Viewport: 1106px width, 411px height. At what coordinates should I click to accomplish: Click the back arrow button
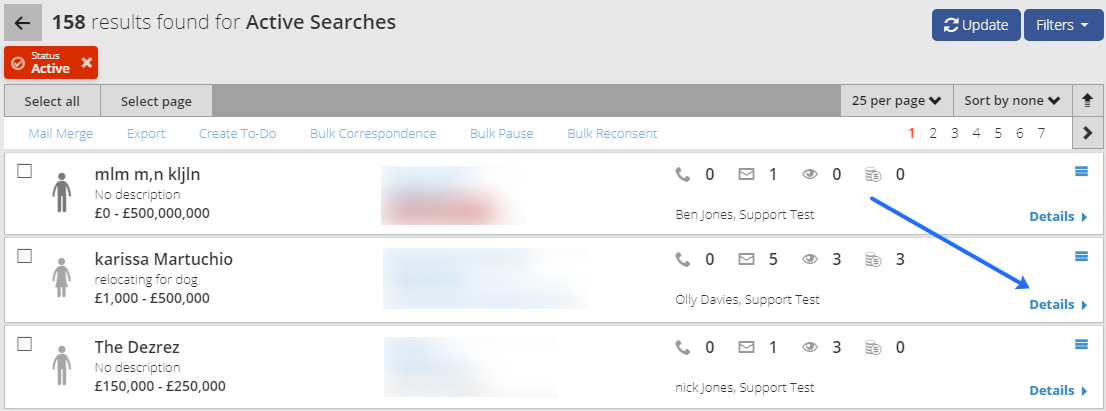23,23
